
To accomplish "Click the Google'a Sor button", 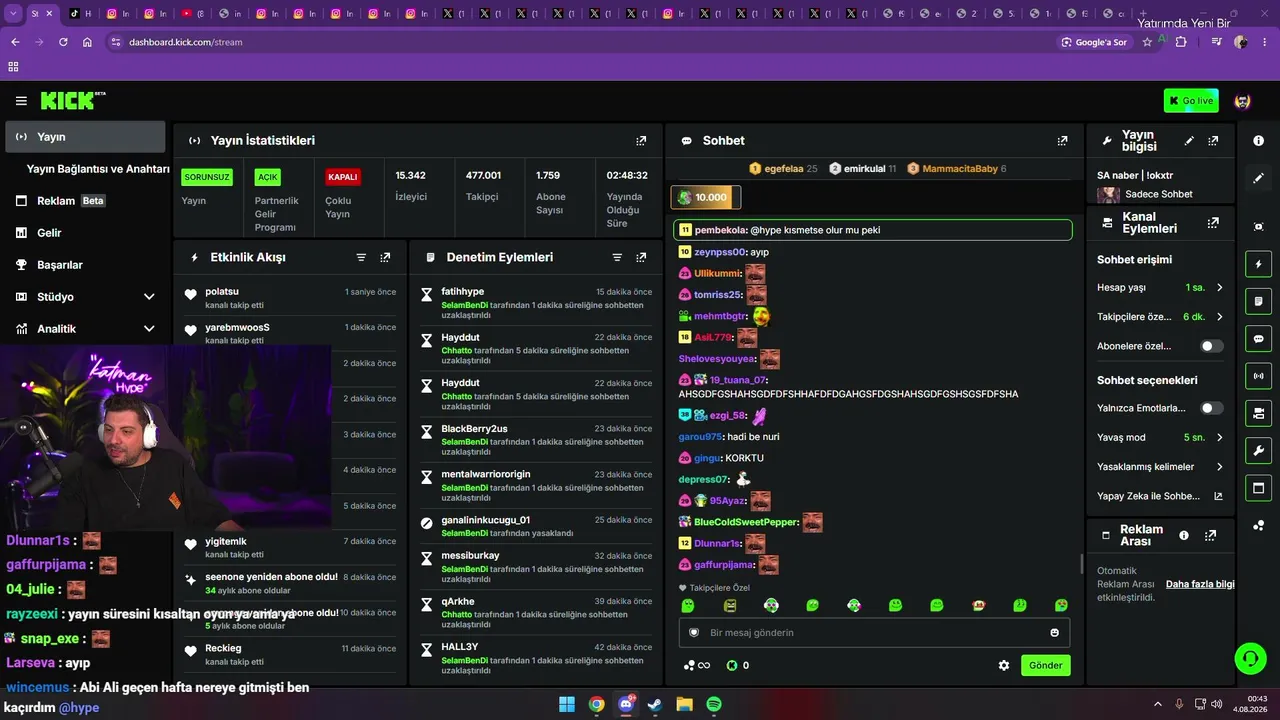I will tap(1095, 42).
